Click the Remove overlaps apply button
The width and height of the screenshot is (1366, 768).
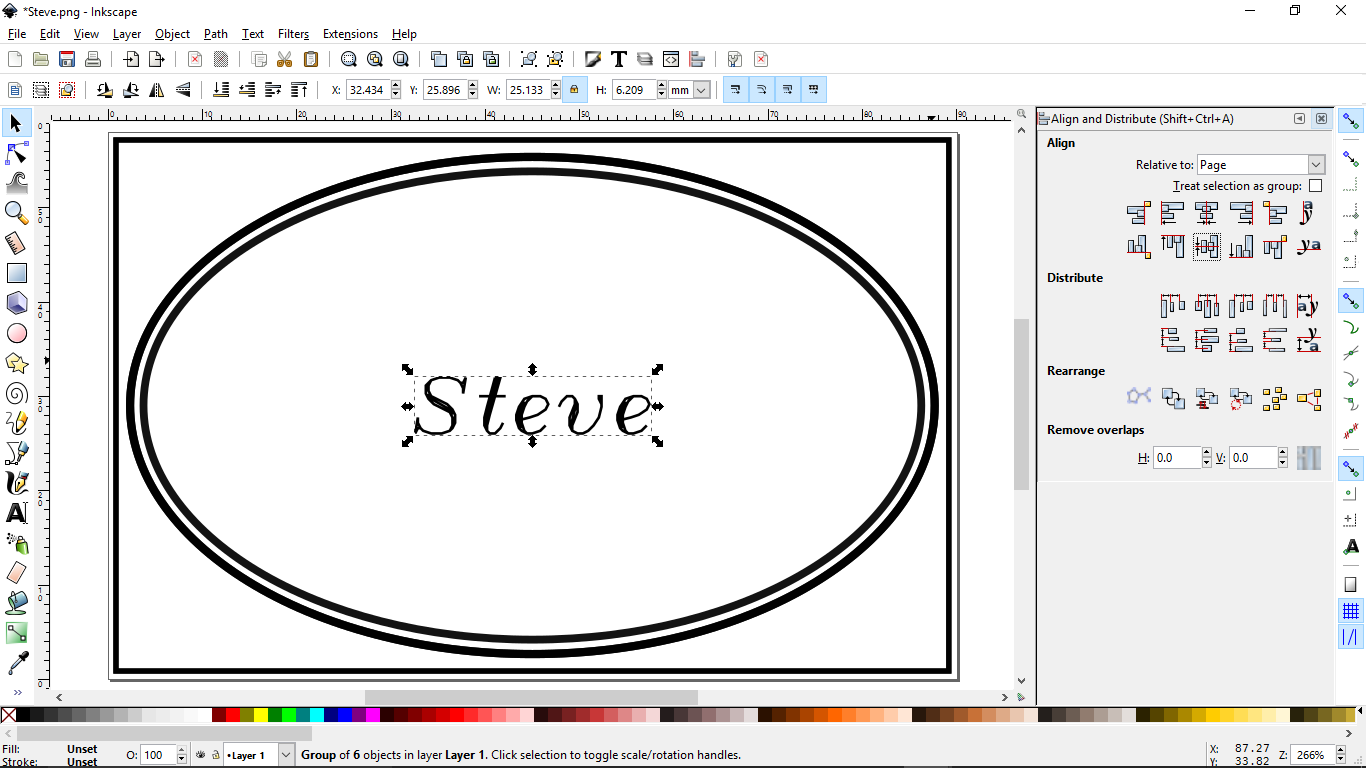(1309, 457)
